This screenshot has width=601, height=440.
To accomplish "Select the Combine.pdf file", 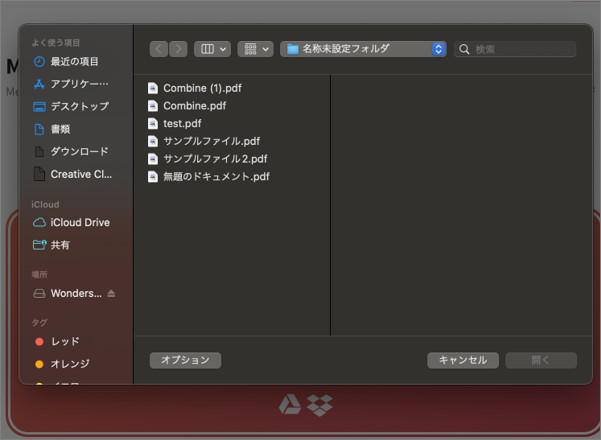I will pyautogui.click(x=187, y=106).
